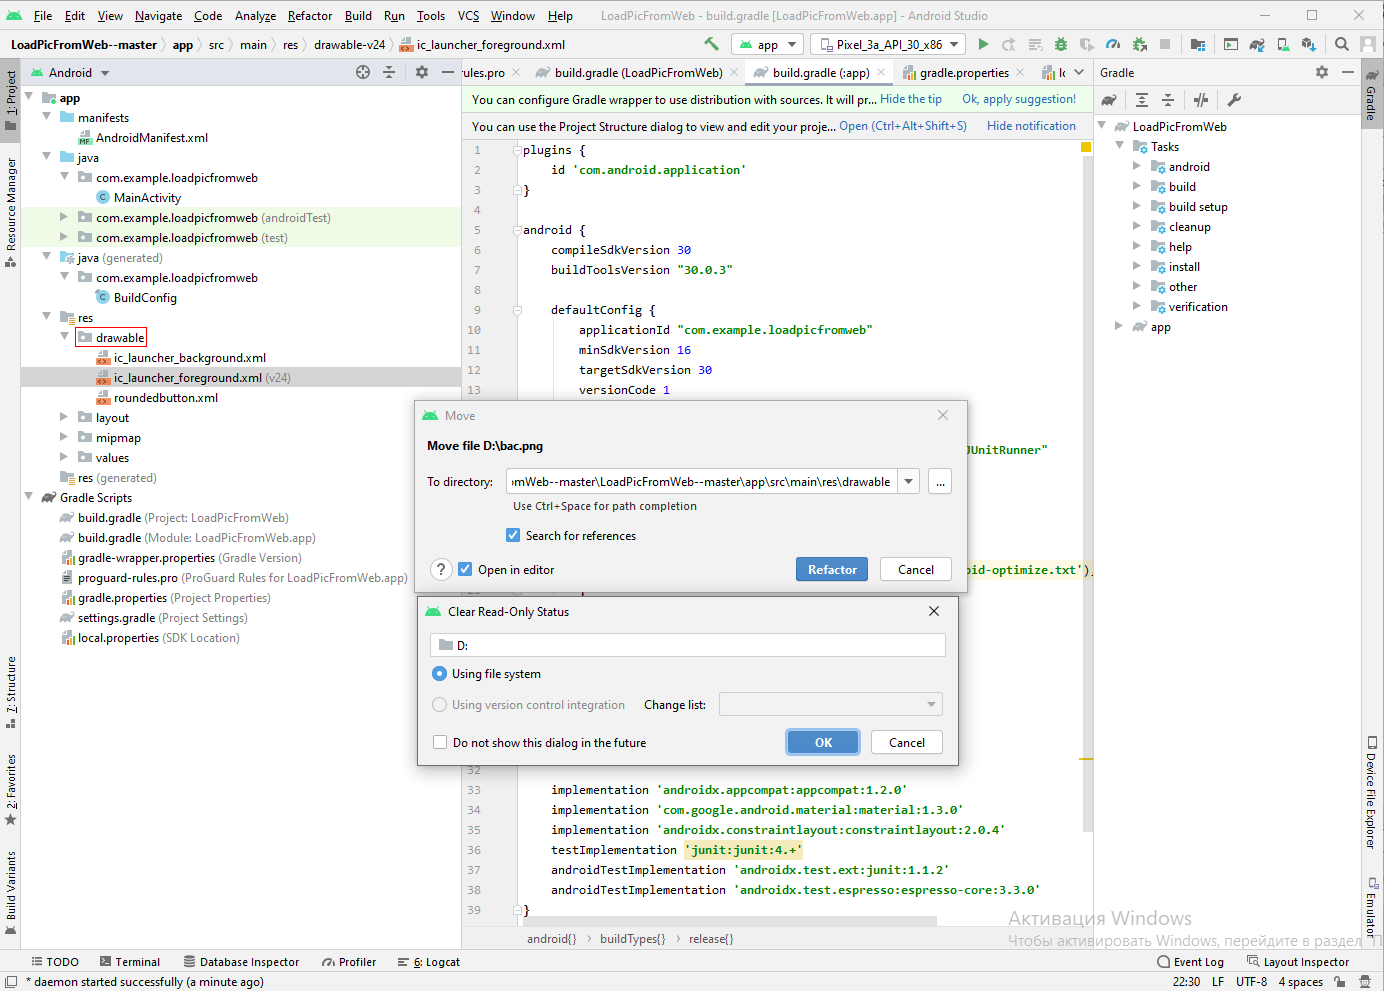Viewport: 1384px width, 991px height.
Task: Open the Analyze menu
Action: pyautogui.click(x=255, y=15)
